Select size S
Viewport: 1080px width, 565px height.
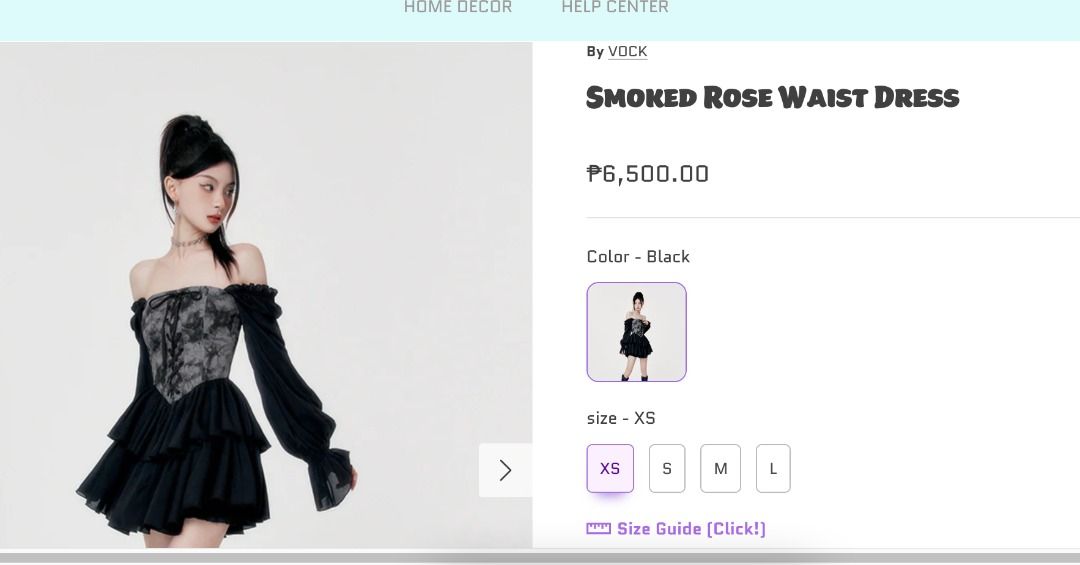pyautogui.click(x=667, y=469)
